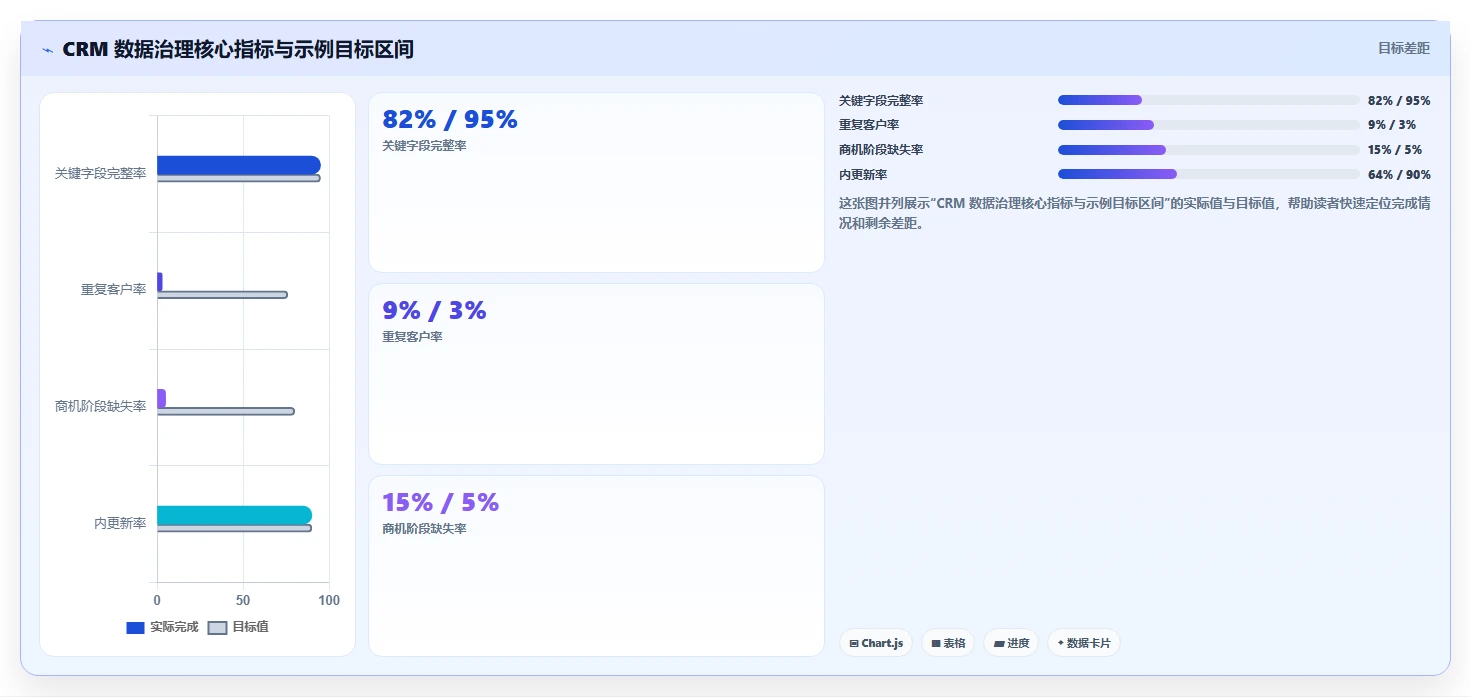Click the blue 实际完成 legend color box

point(135,628)
